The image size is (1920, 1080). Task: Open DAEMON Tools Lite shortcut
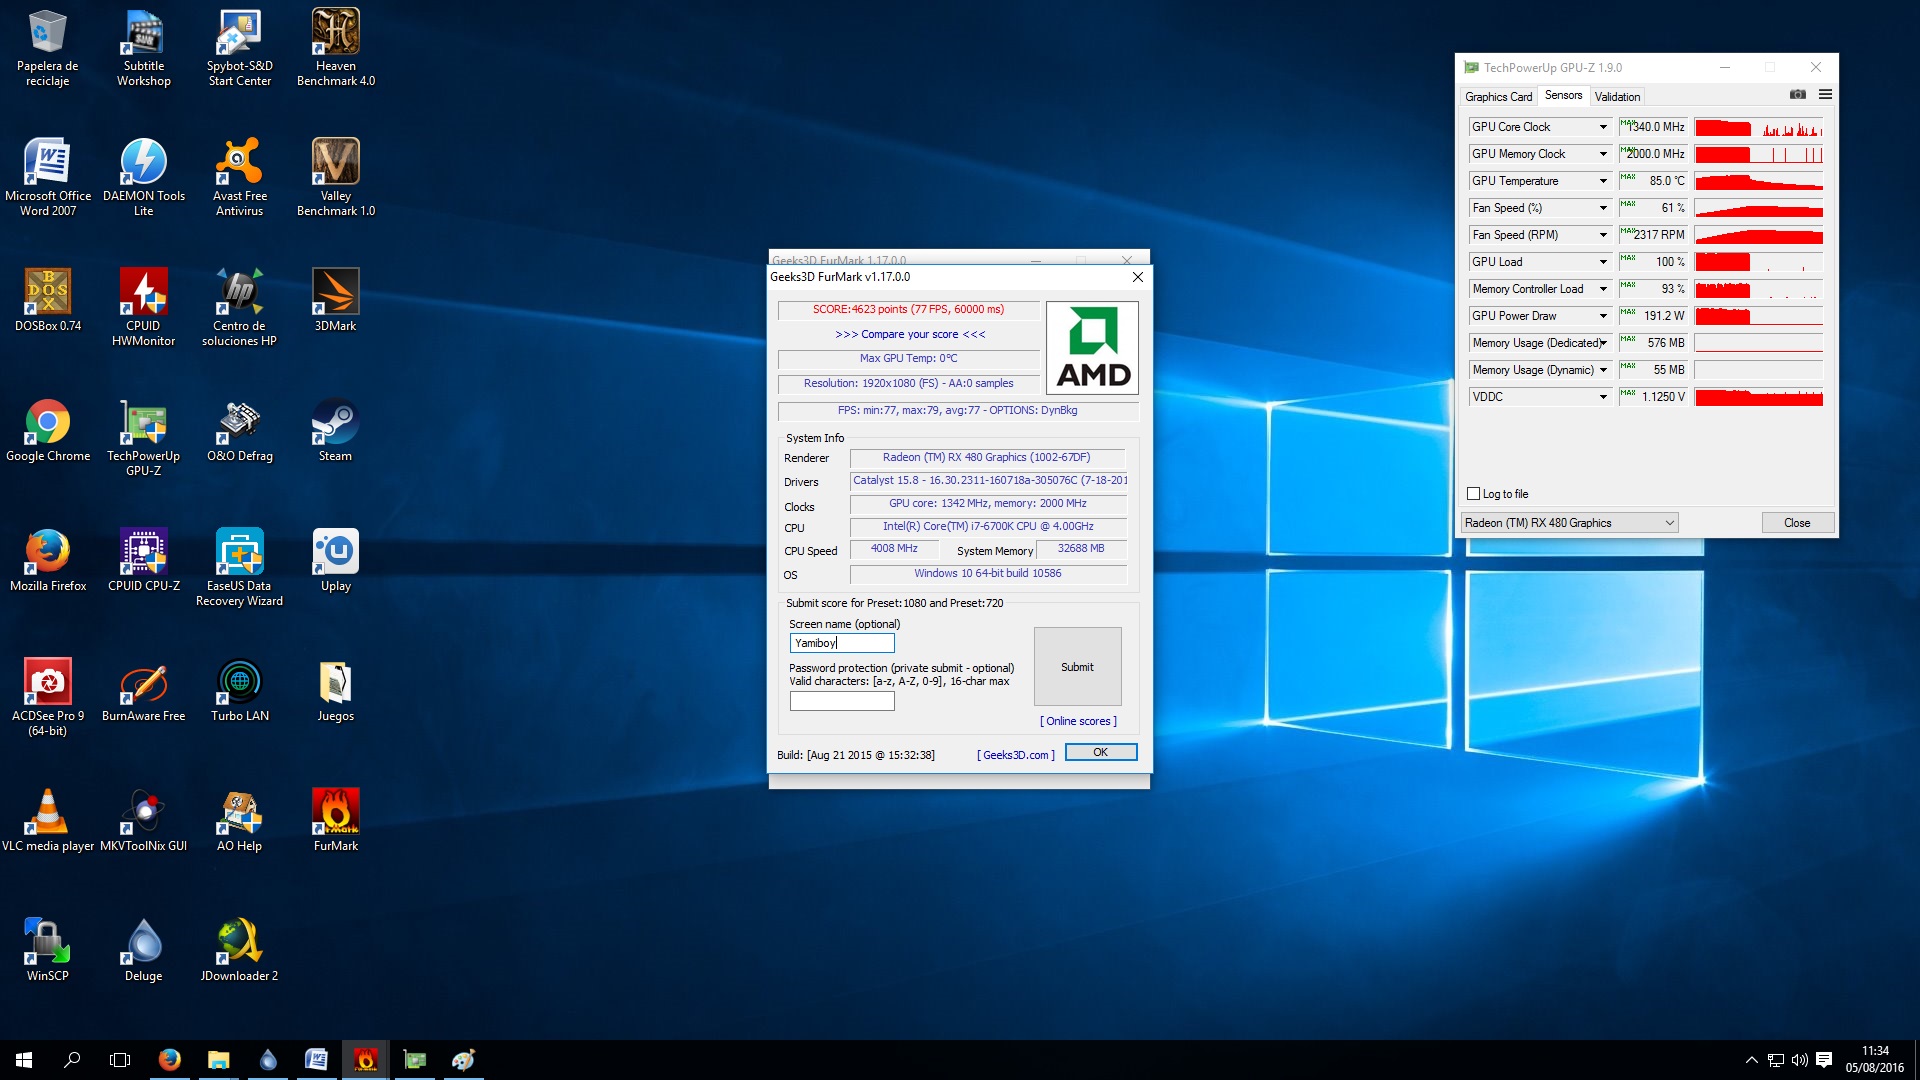click(143, 178)
